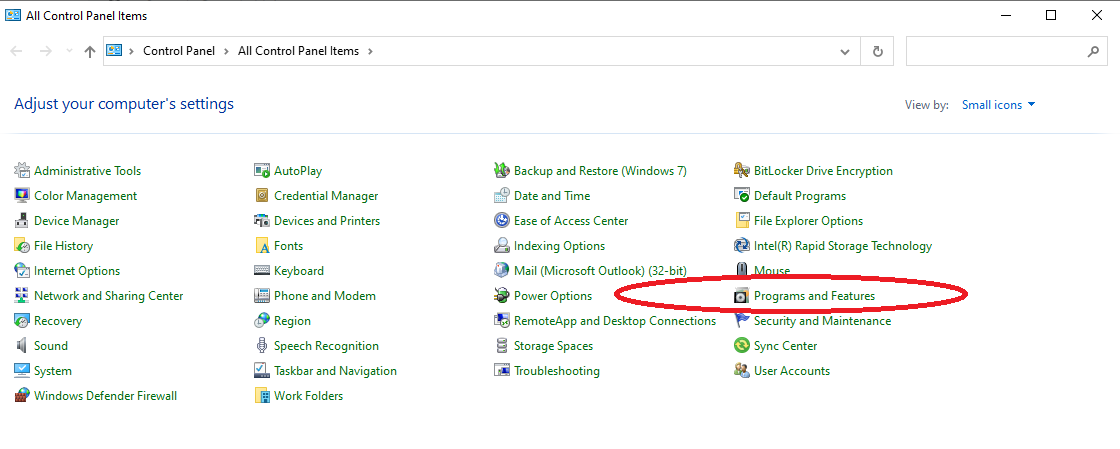The image size is (1120, 449).
Task: Click the Windows Defender Firewall icon
Action: (x=21, y=395)
